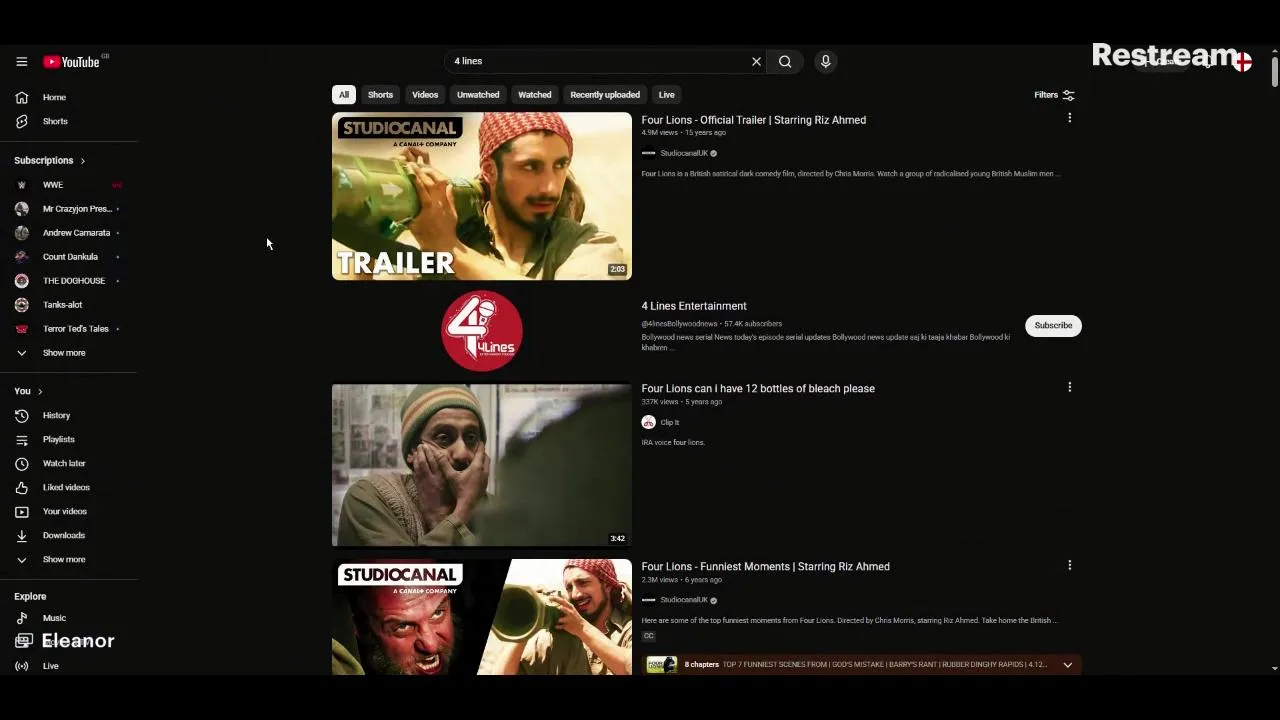The image size is (1280, 720).
Task: Click the 4 Lines Entertainment channel logo
Action: (x=482, y=331)
